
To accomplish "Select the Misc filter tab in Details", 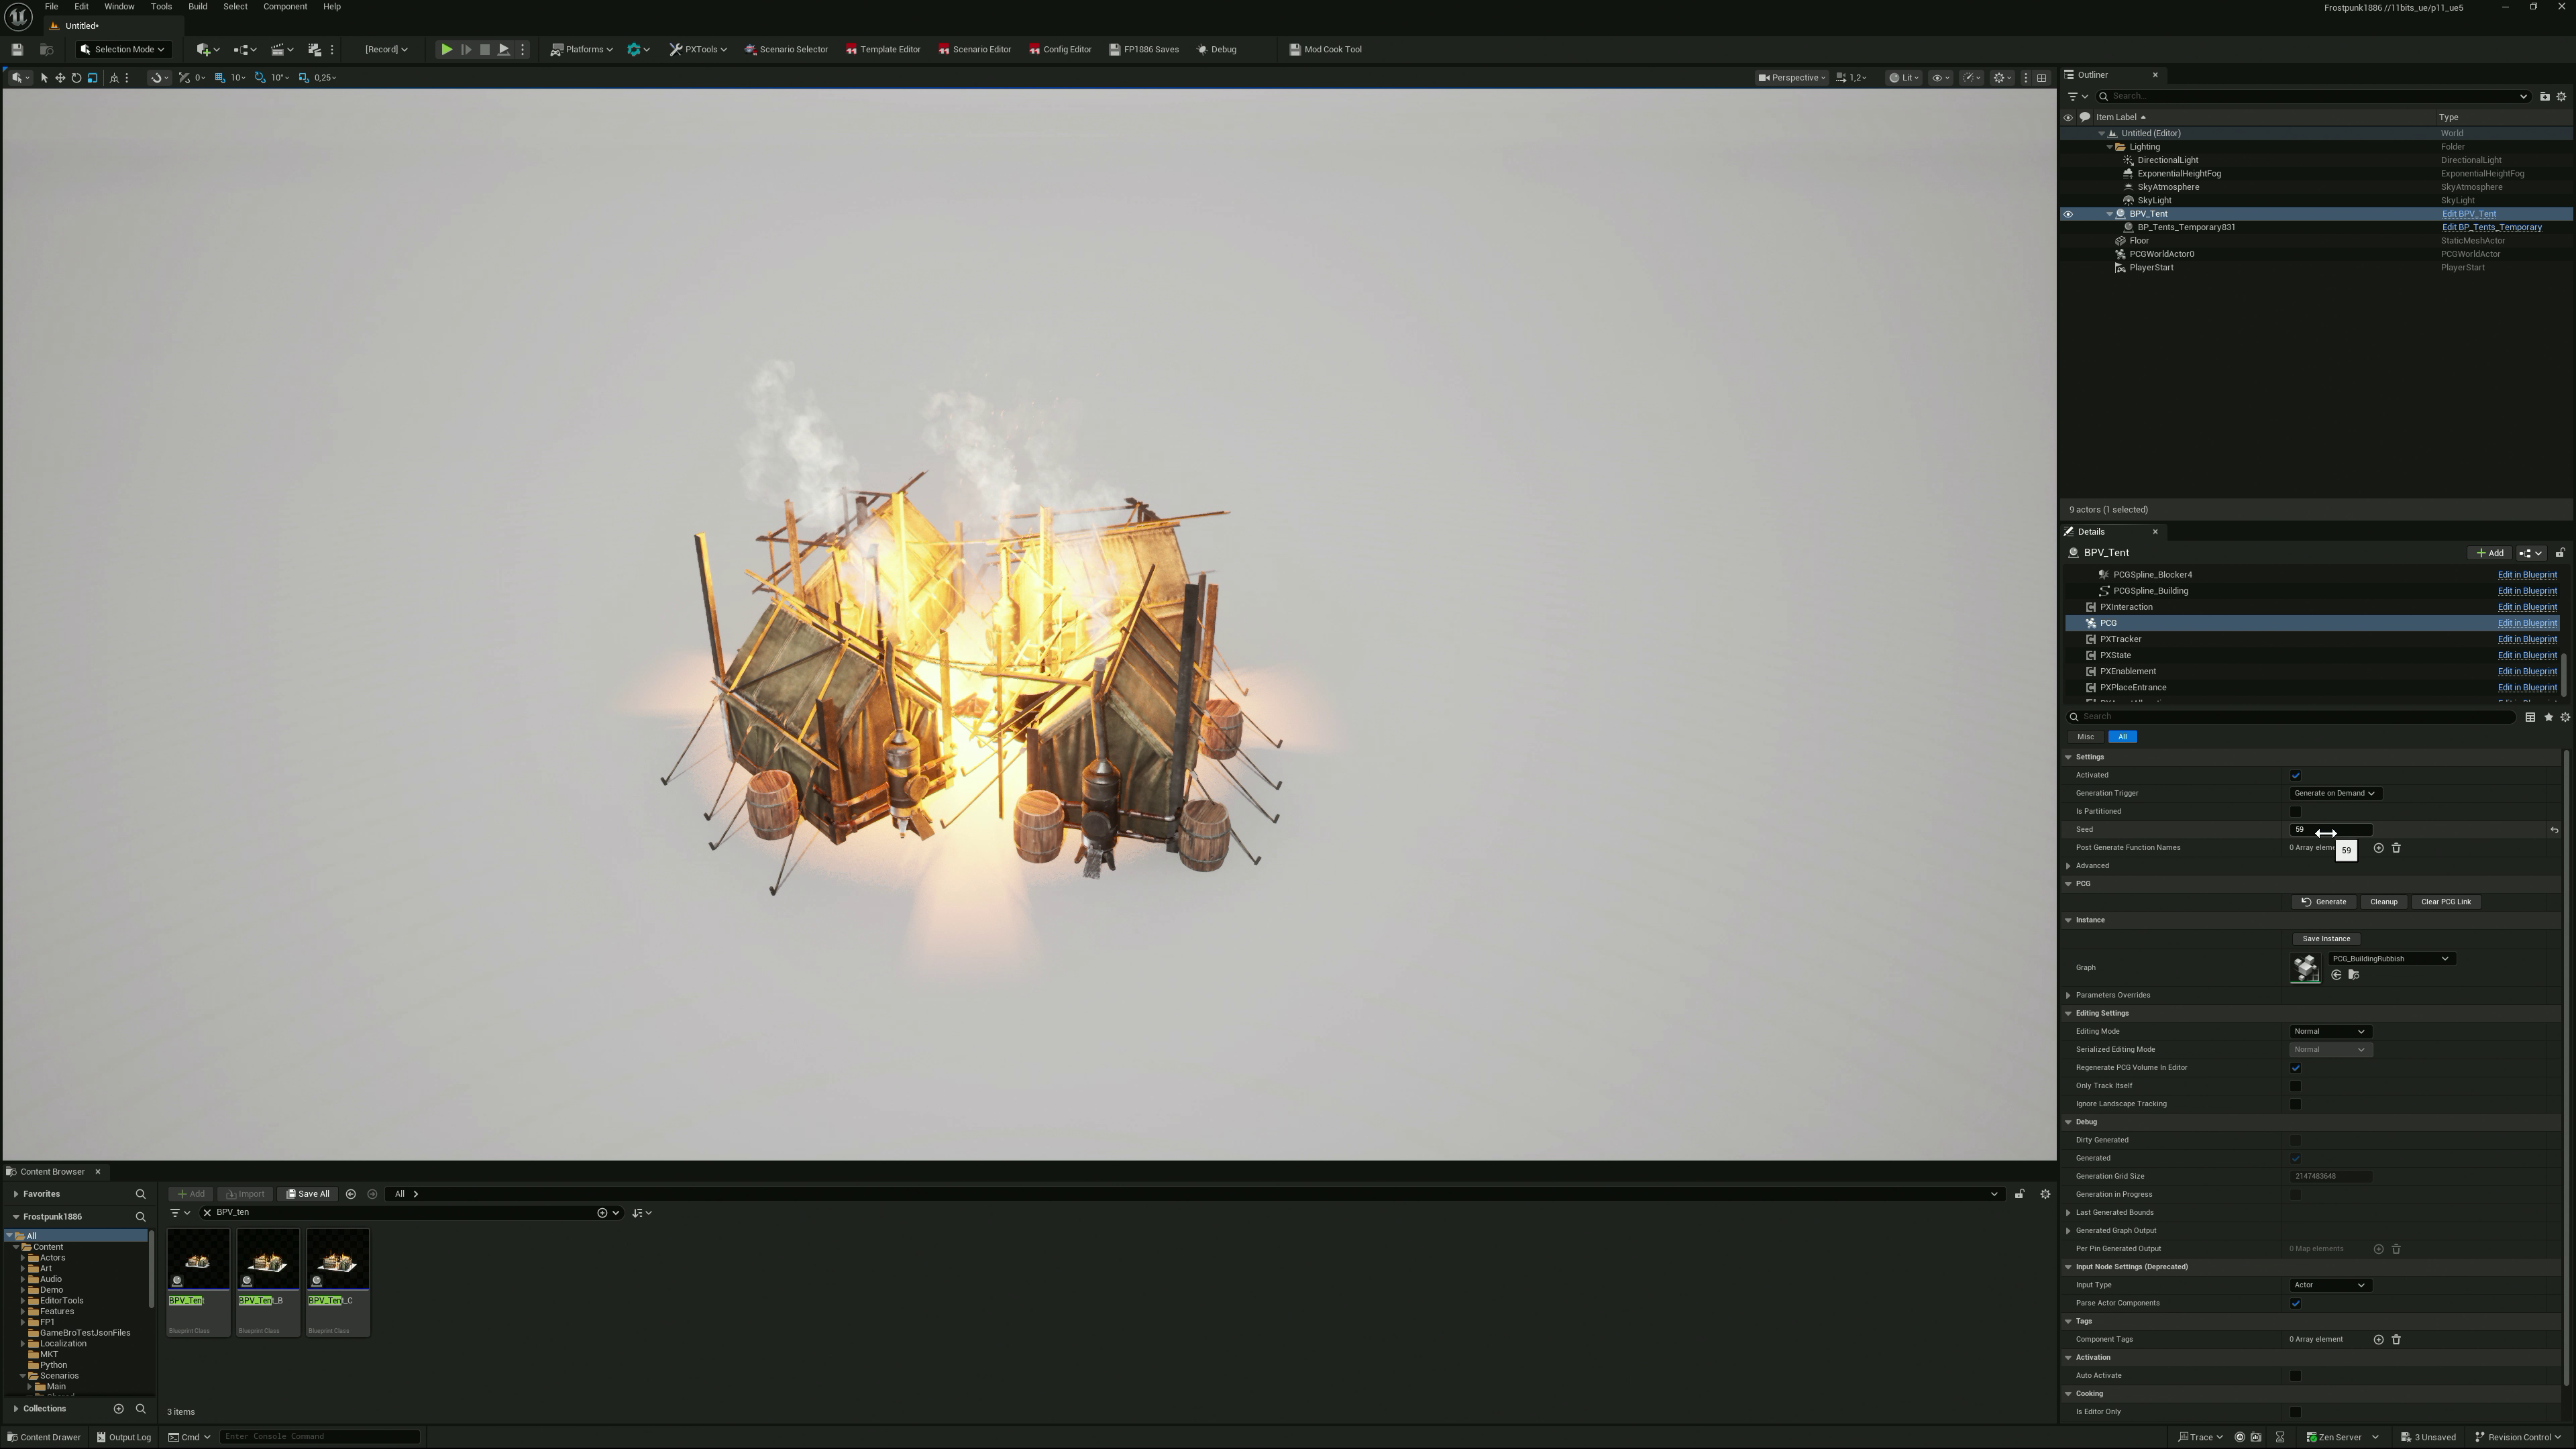I will 2085,737.
